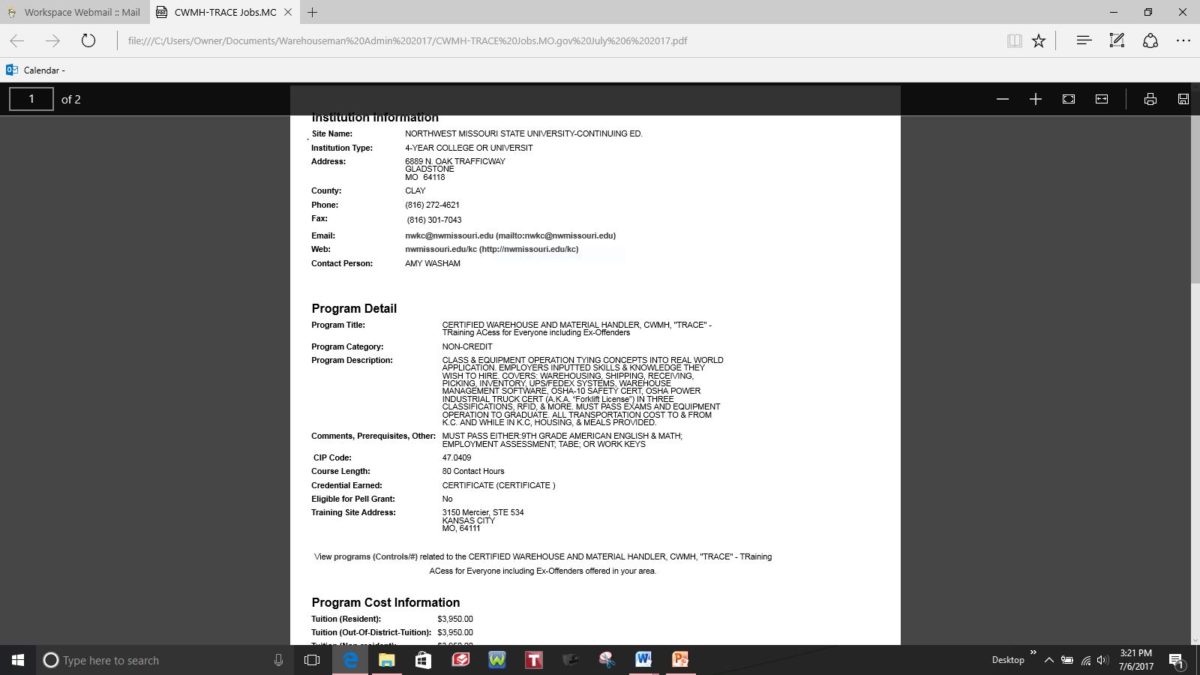
Task: Click the file path address bar
Action: click(407, 41)
